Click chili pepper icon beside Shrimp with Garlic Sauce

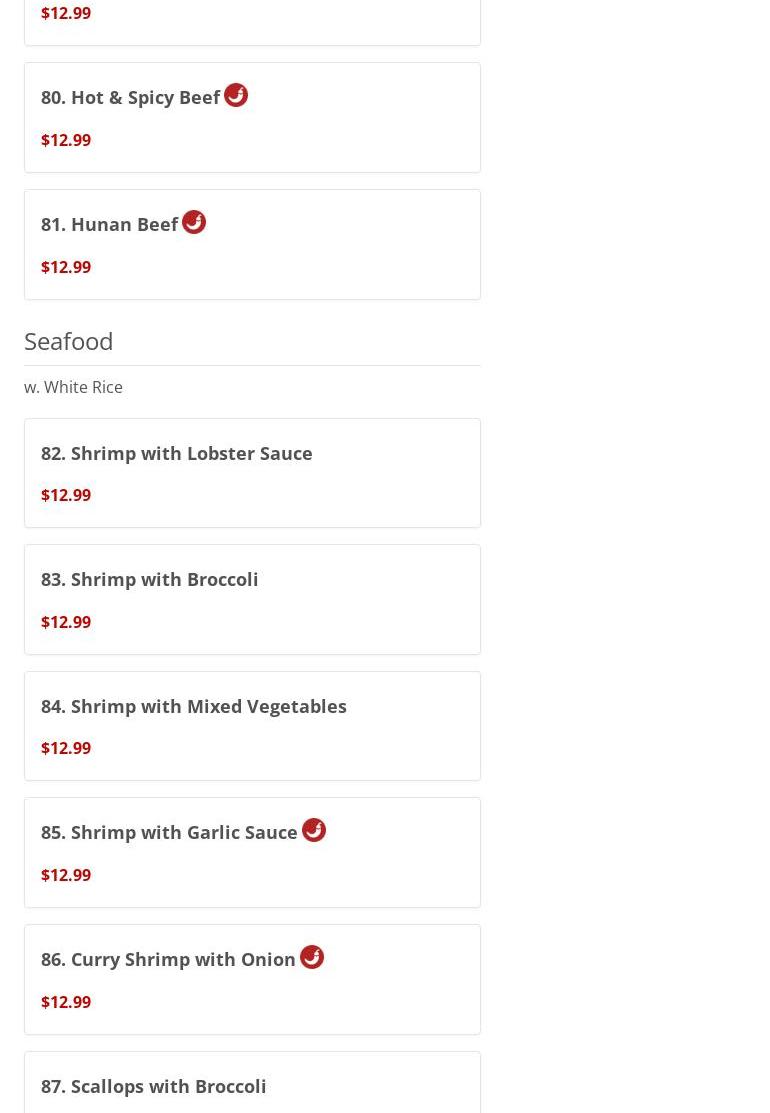click(x=314, y=830)
